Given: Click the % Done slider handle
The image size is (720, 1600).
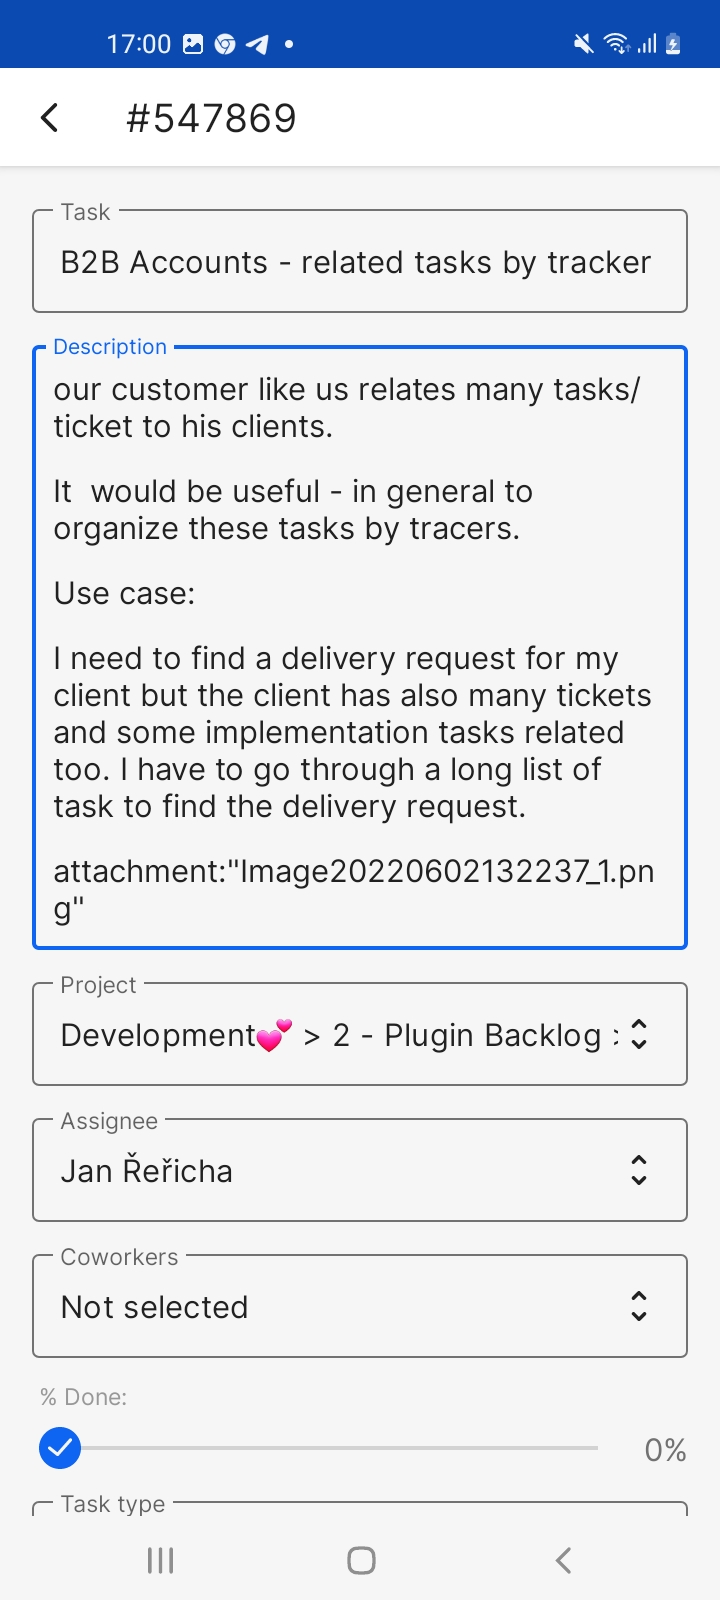Looking at the screenshot, I should 60,1448.
